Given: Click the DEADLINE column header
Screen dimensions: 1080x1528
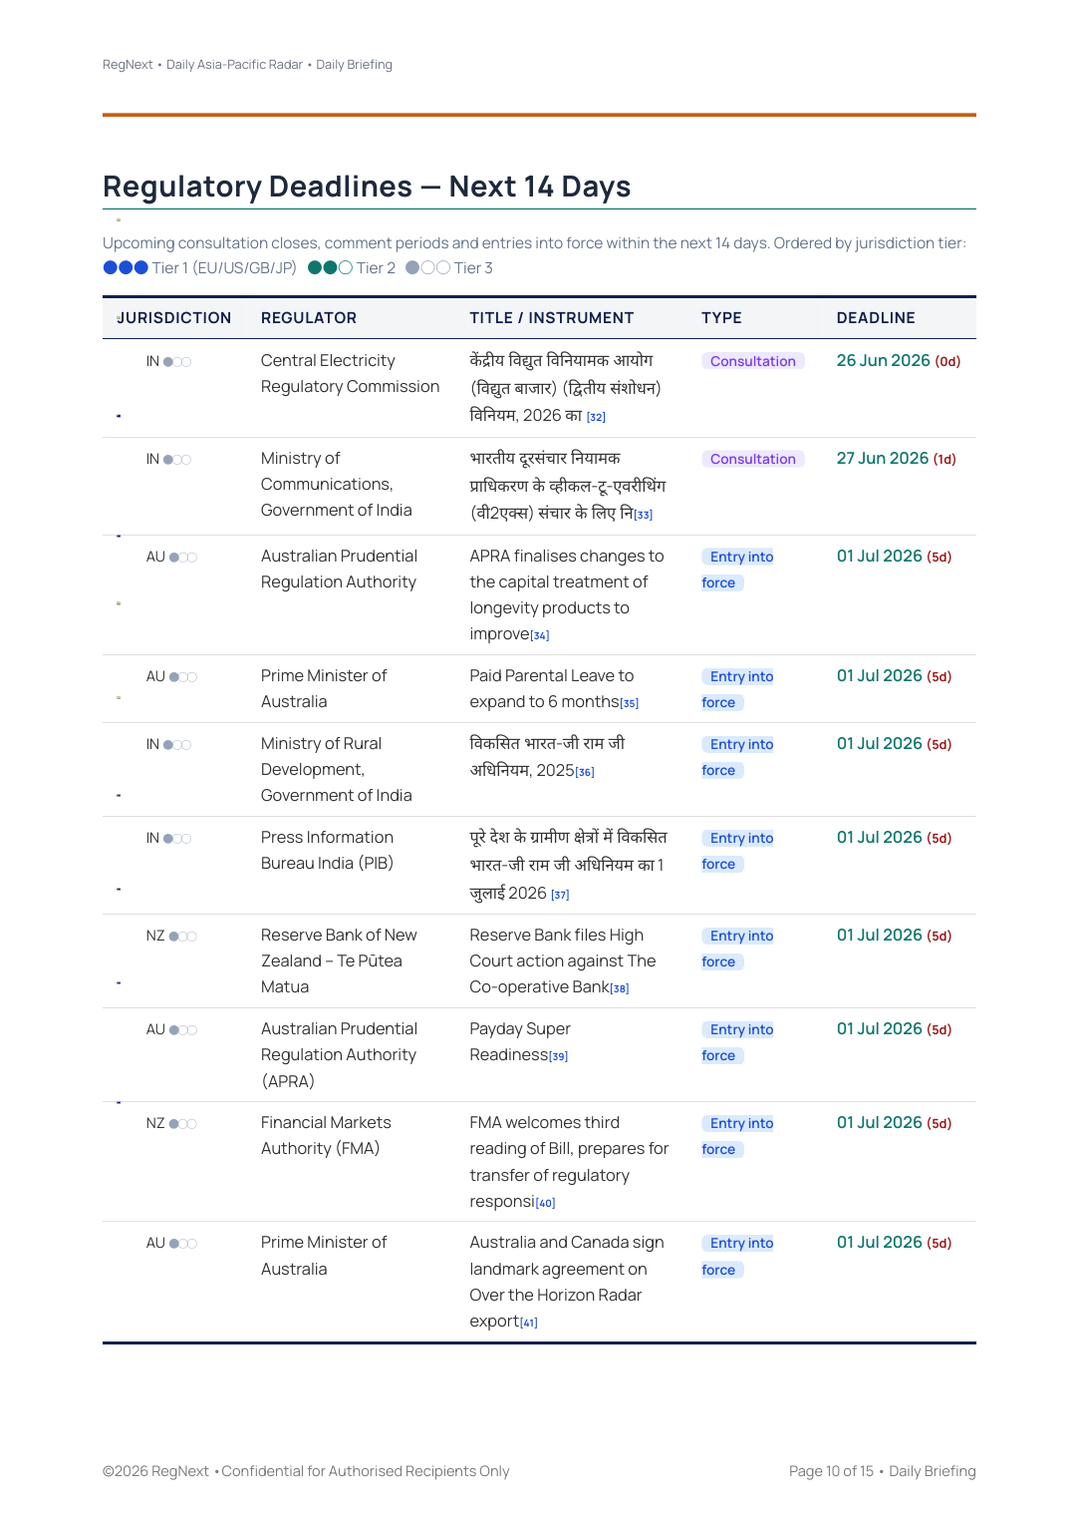Looking at the screenshot, I should pos(876,318).
